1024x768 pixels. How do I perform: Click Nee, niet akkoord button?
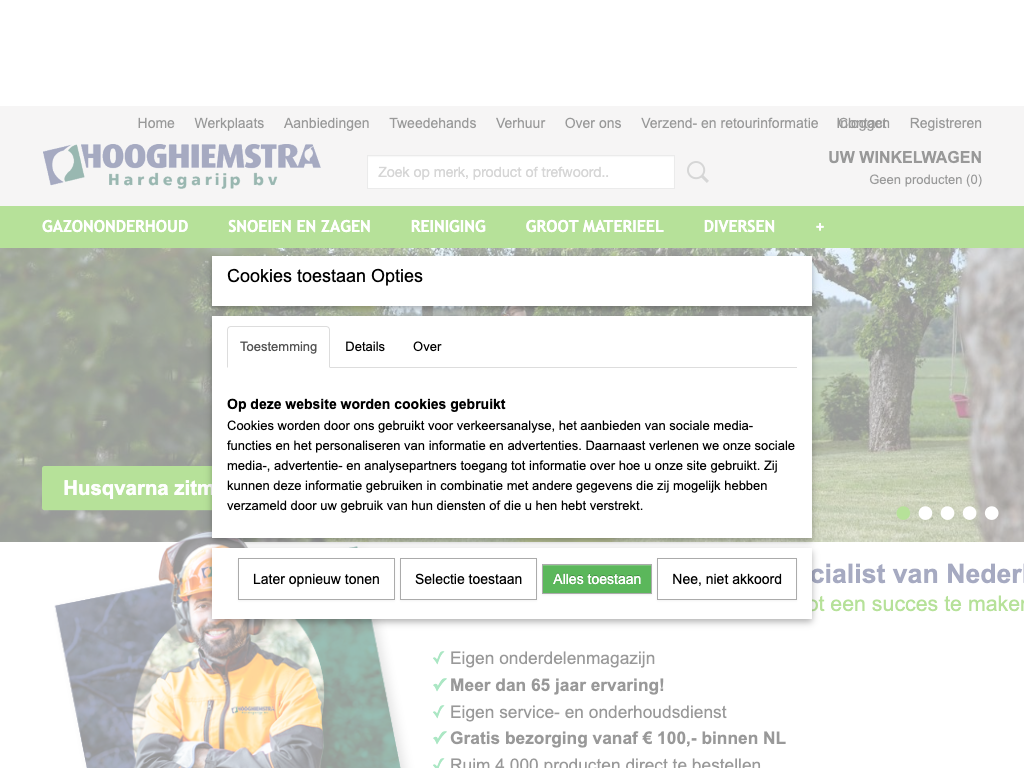(727, 579)
